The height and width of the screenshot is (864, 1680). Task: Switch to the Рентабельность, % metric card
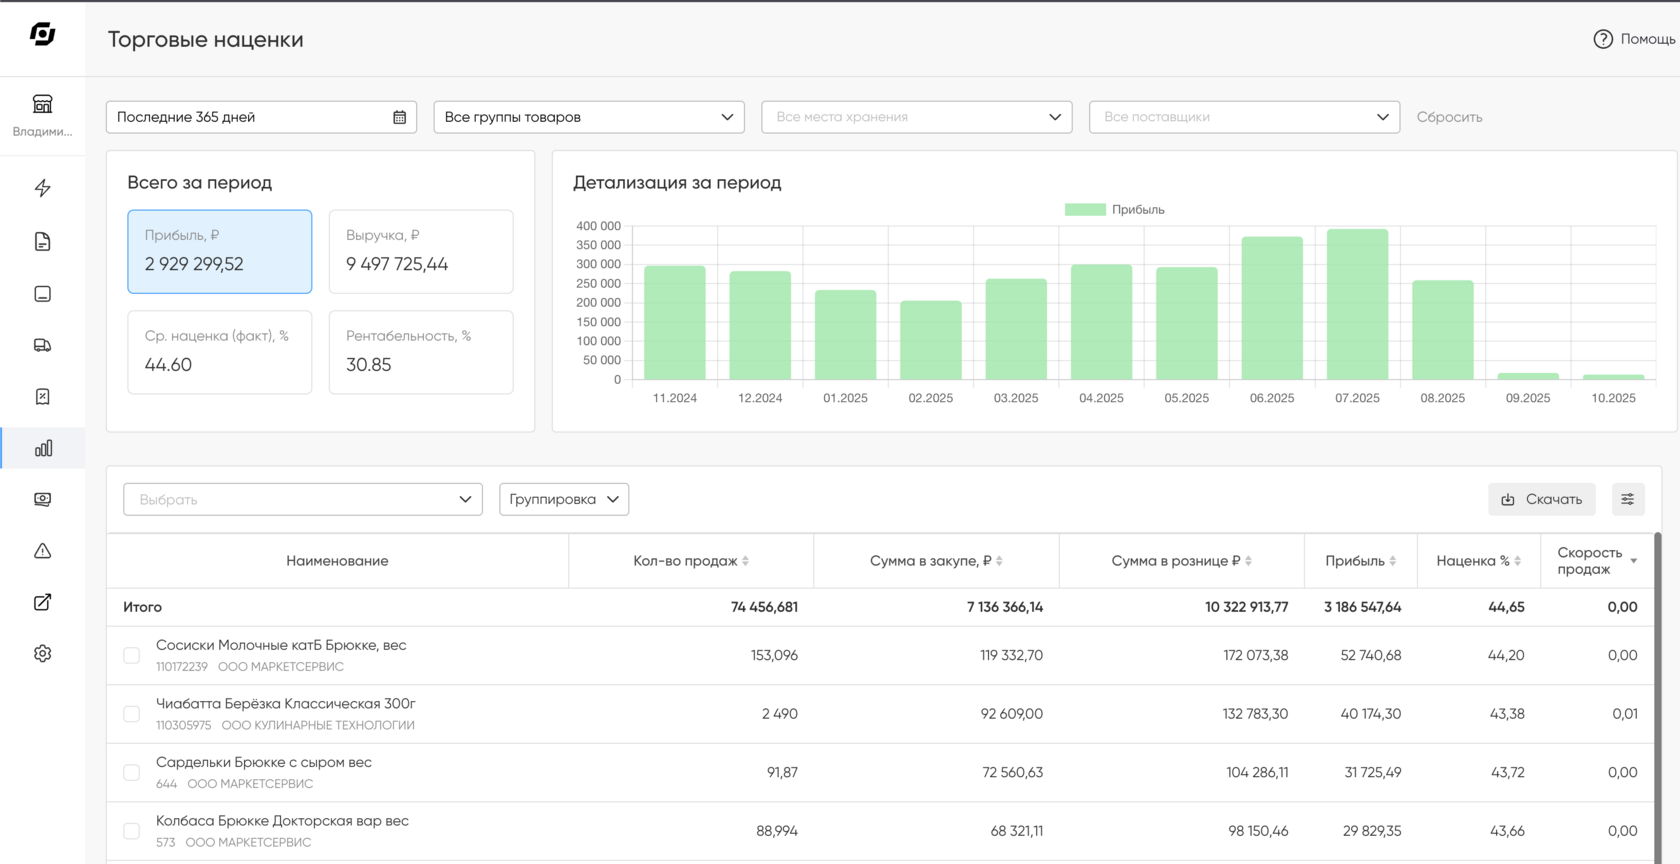pyautogui.click(x=421, y=352)
